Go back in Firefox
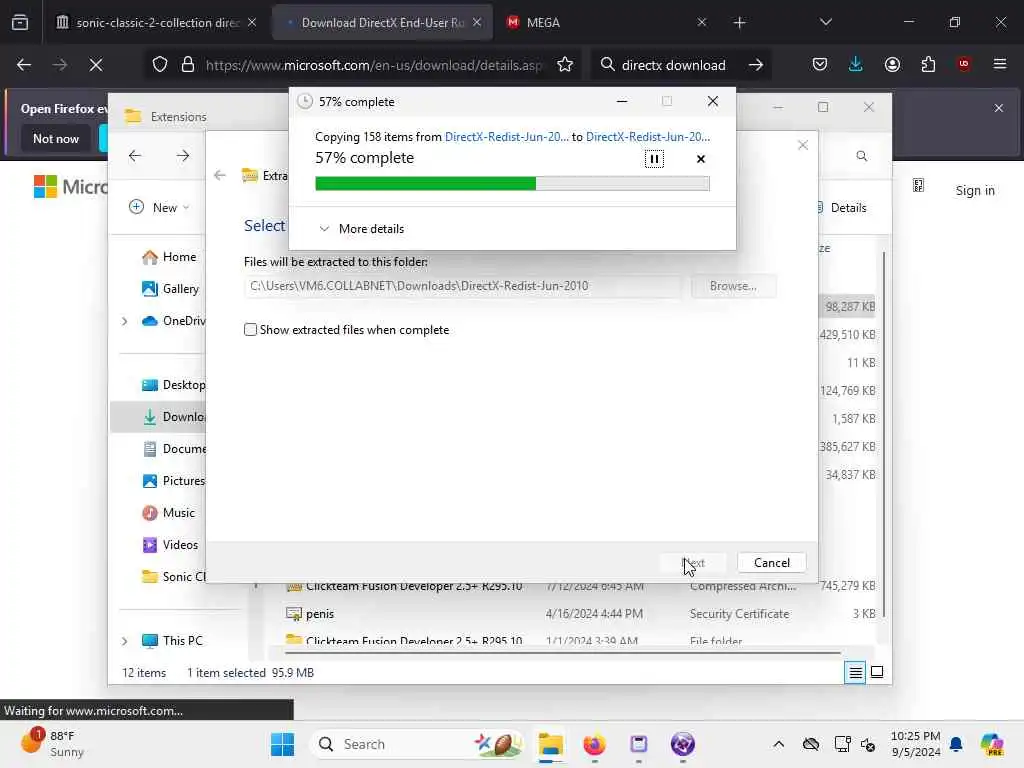1024x768 pixels. (x=24, y=65)
